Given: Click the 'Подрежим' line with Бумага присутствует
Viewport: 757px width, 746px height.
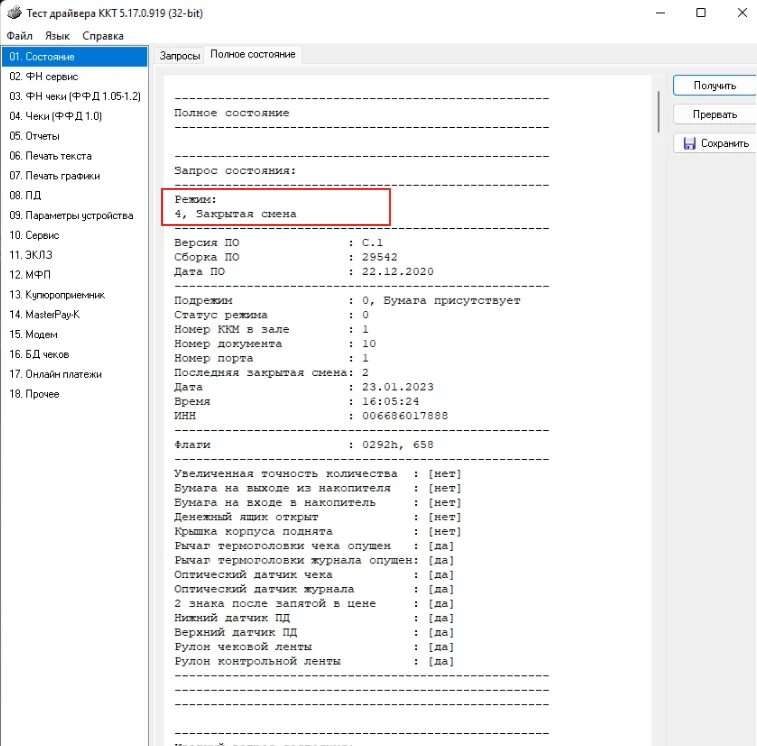Looking at the screenshot, I should (347, 300).
